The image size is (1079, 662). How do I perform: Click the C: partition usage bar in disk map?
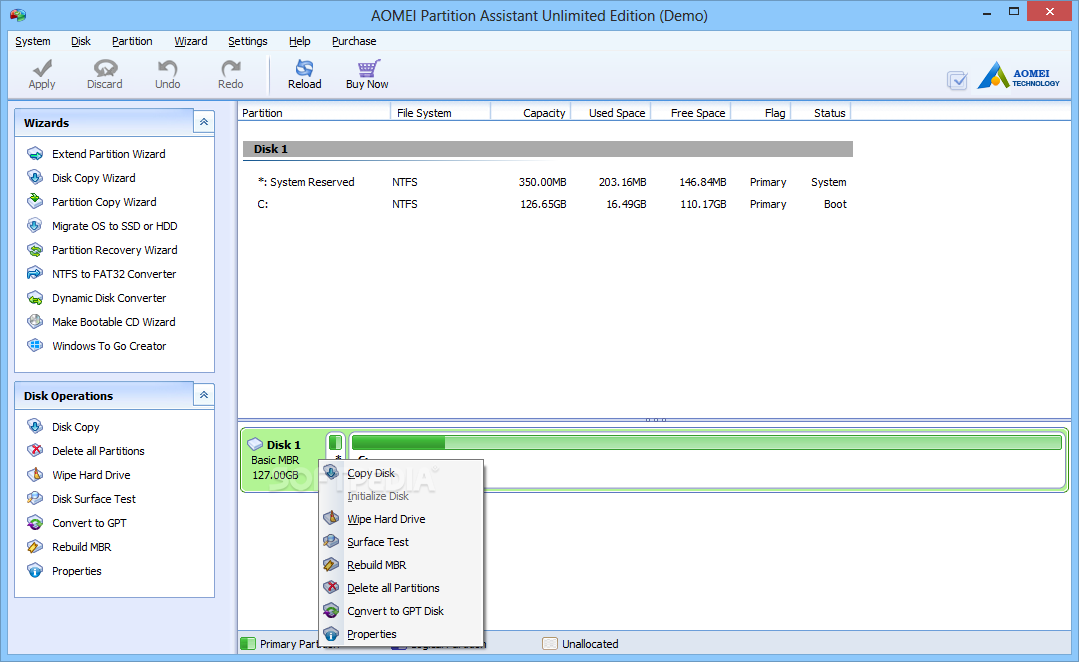(707, 442)
